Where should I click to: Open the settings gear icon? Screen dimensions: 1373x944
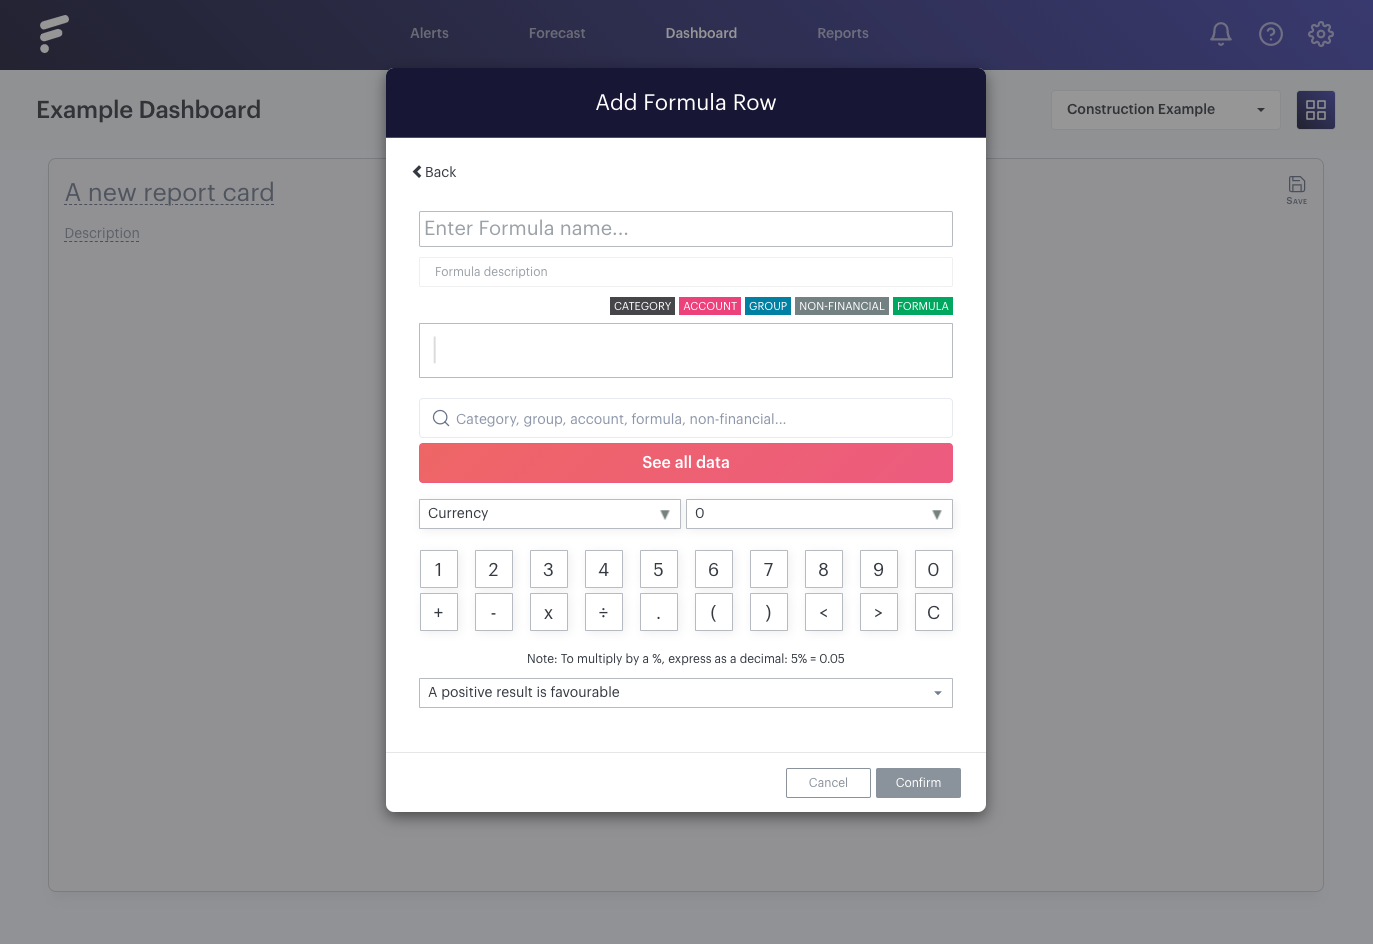coord(1320,34)
